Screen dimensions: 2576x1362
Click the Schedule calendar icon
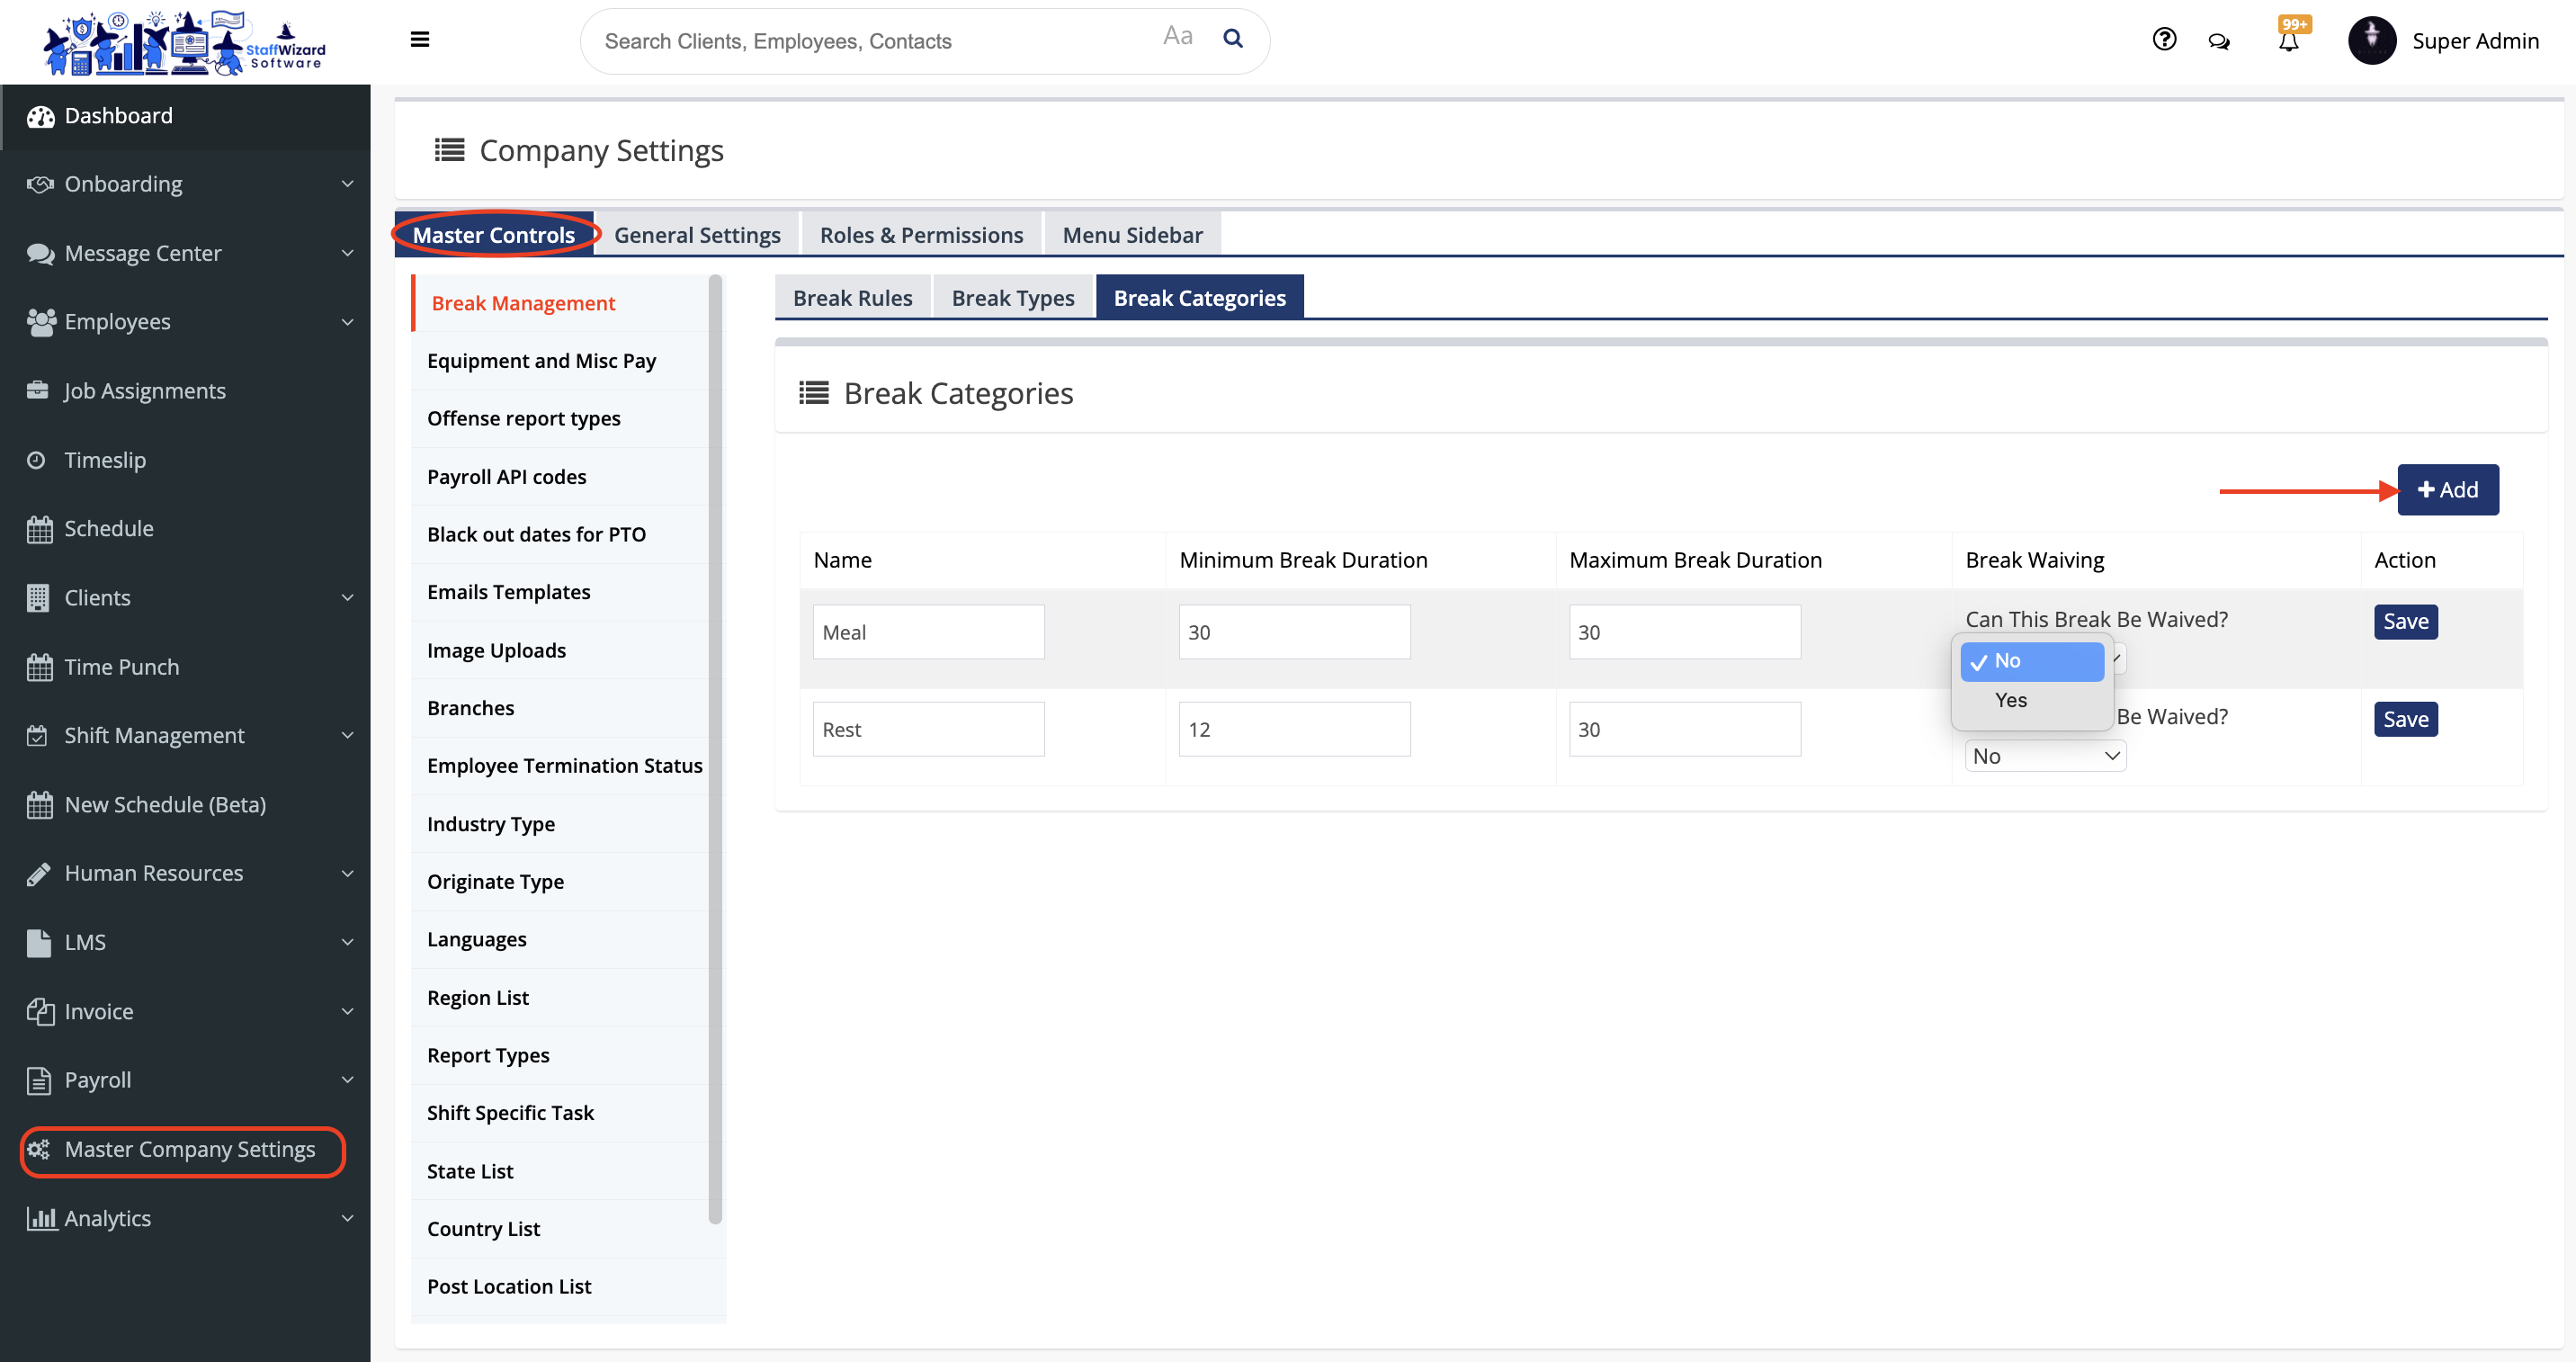39,527
